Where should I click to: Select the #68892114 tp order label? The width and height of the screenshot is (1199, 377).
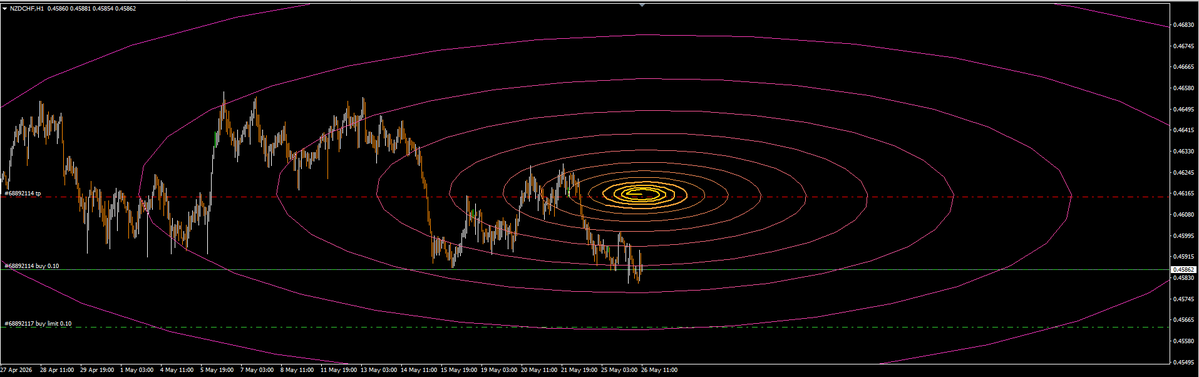click(x=22, y=193)
